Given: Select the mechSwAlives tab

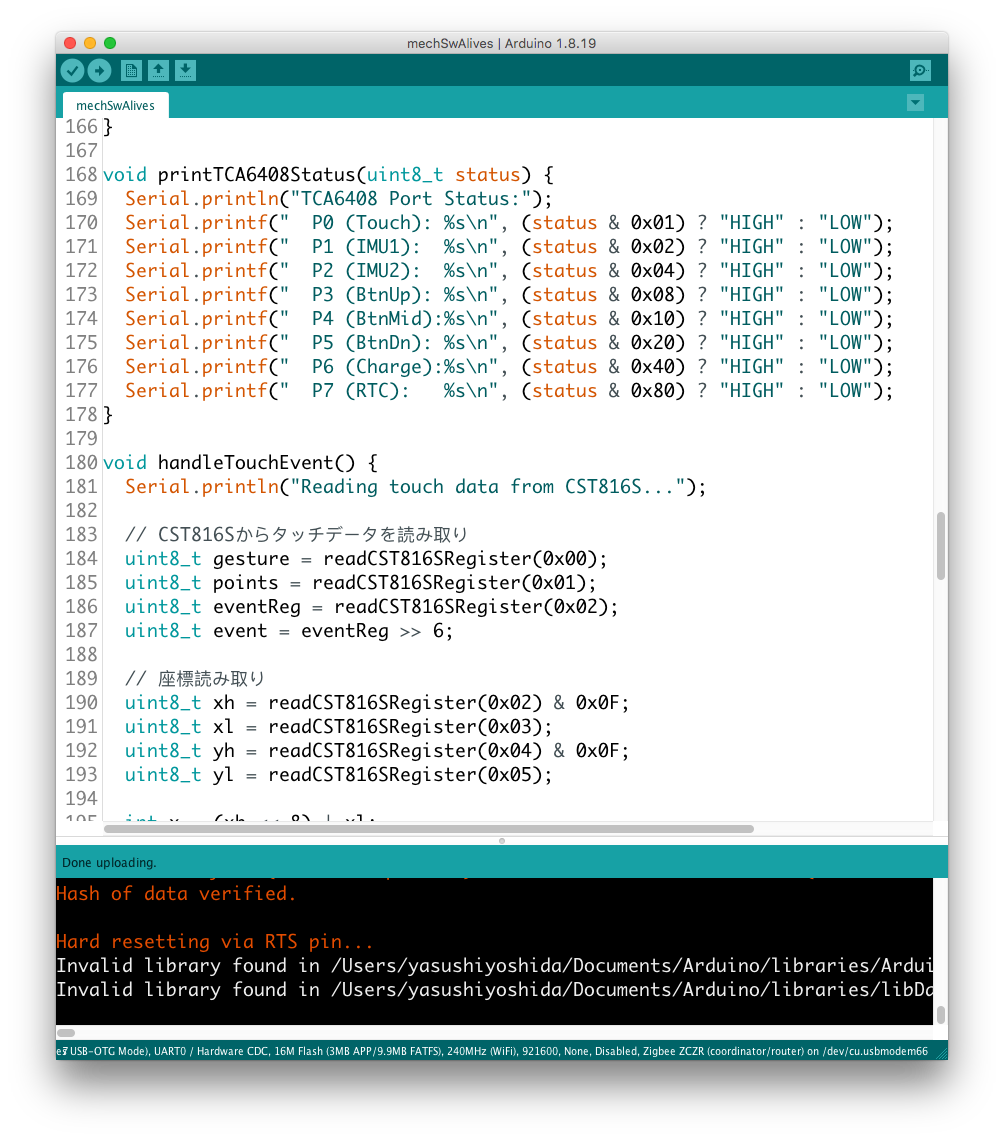Looking at the screenshot, I should click(x=115, y=105).
